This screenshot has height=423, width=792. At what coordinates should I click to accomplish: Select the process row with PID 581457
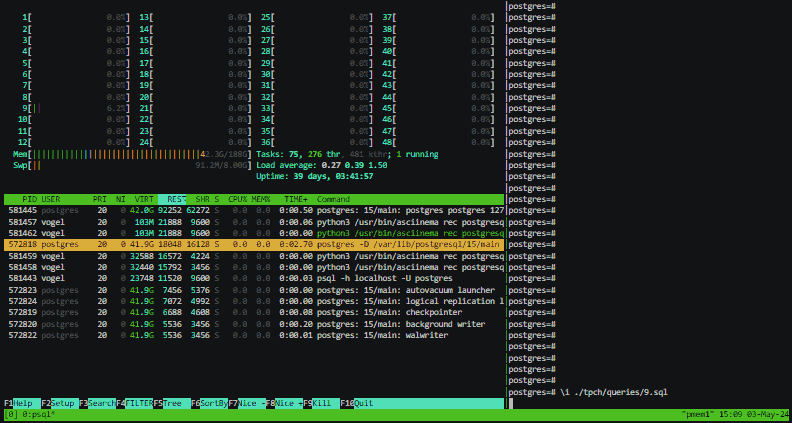(254, 222)
